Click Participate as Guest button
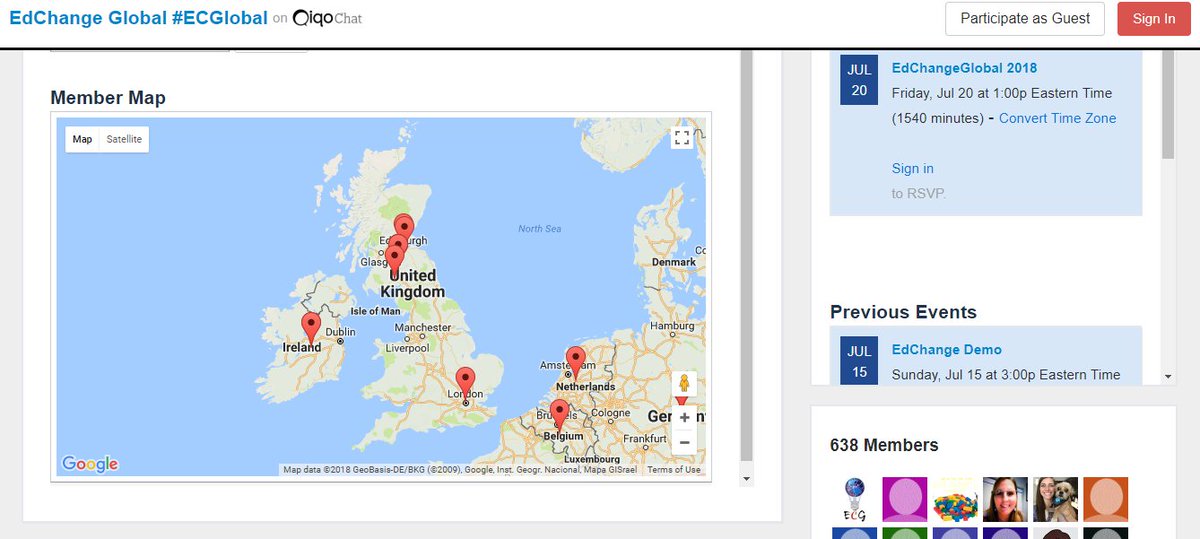This screenshot has height=539, width=1200. (x=1025, y=19)
